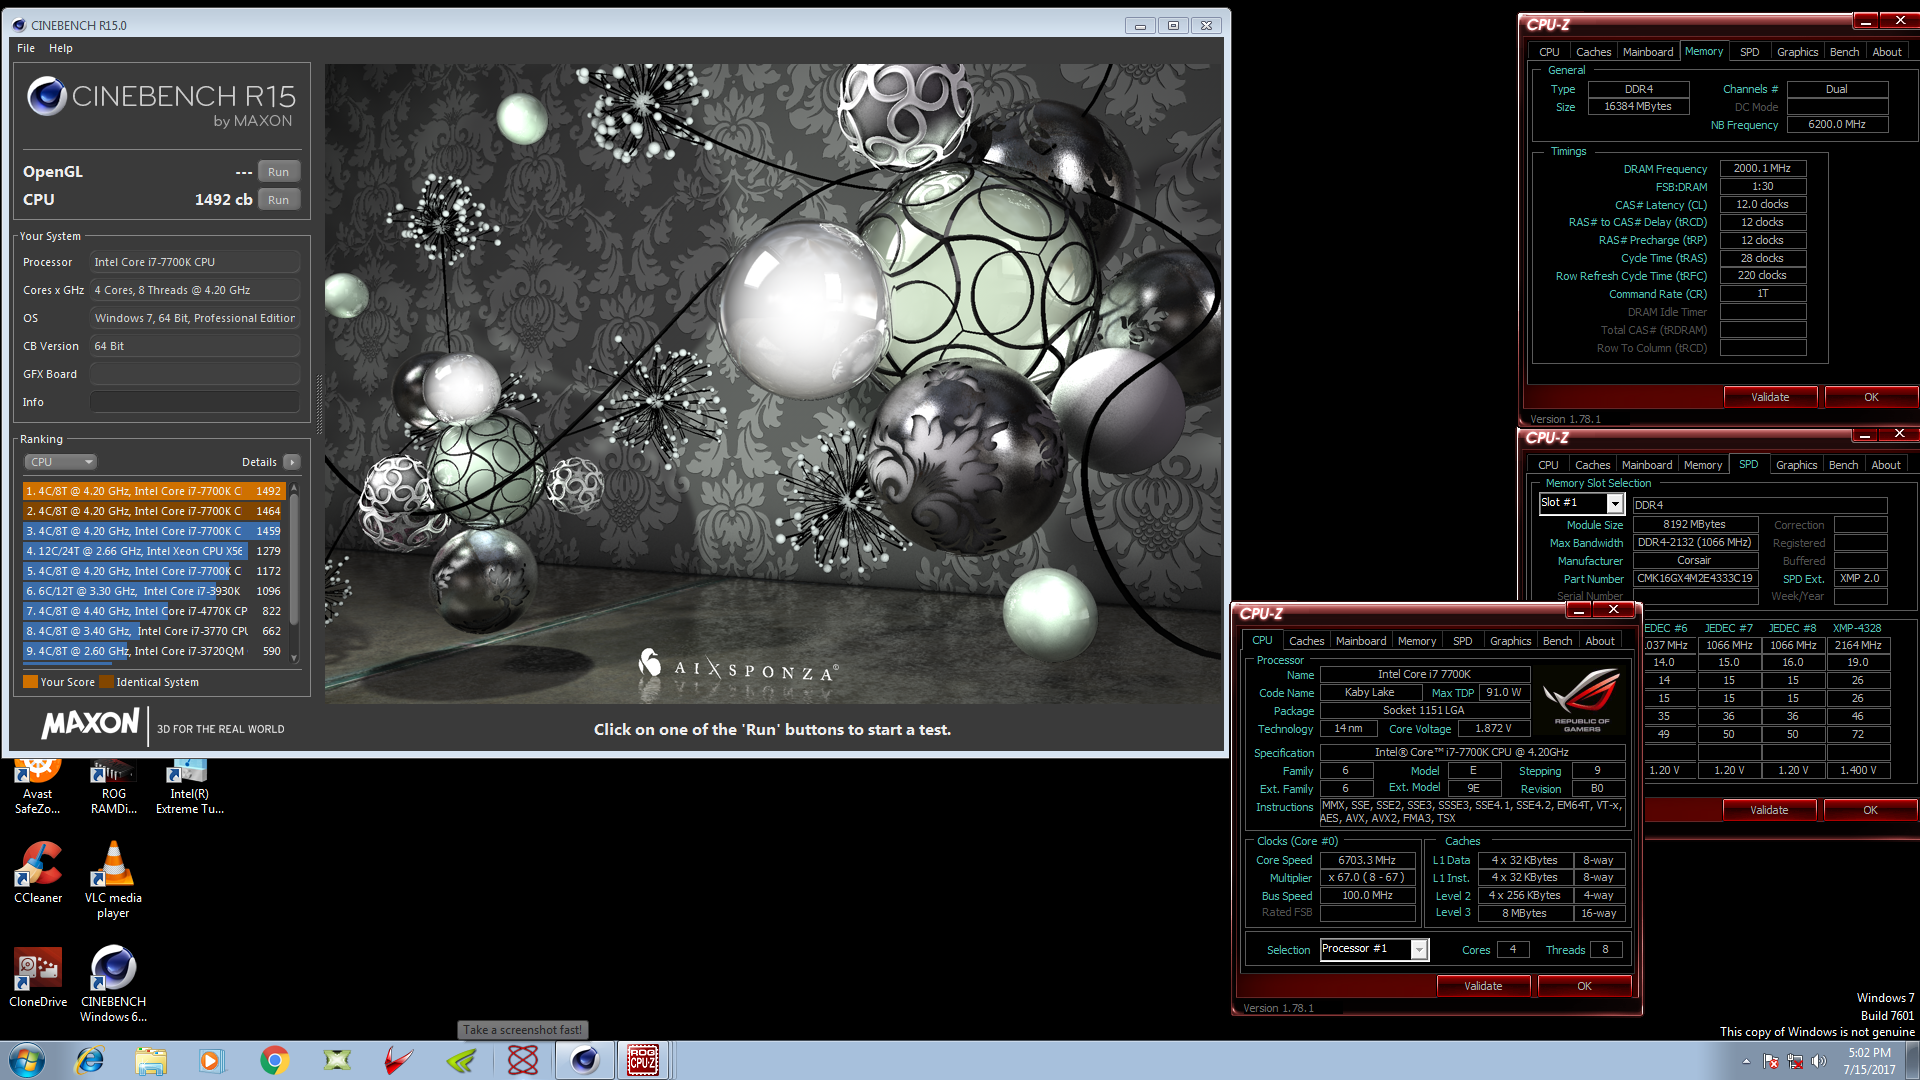Click the ROG Republic of Gamers logo

(x=1582, y=699)
